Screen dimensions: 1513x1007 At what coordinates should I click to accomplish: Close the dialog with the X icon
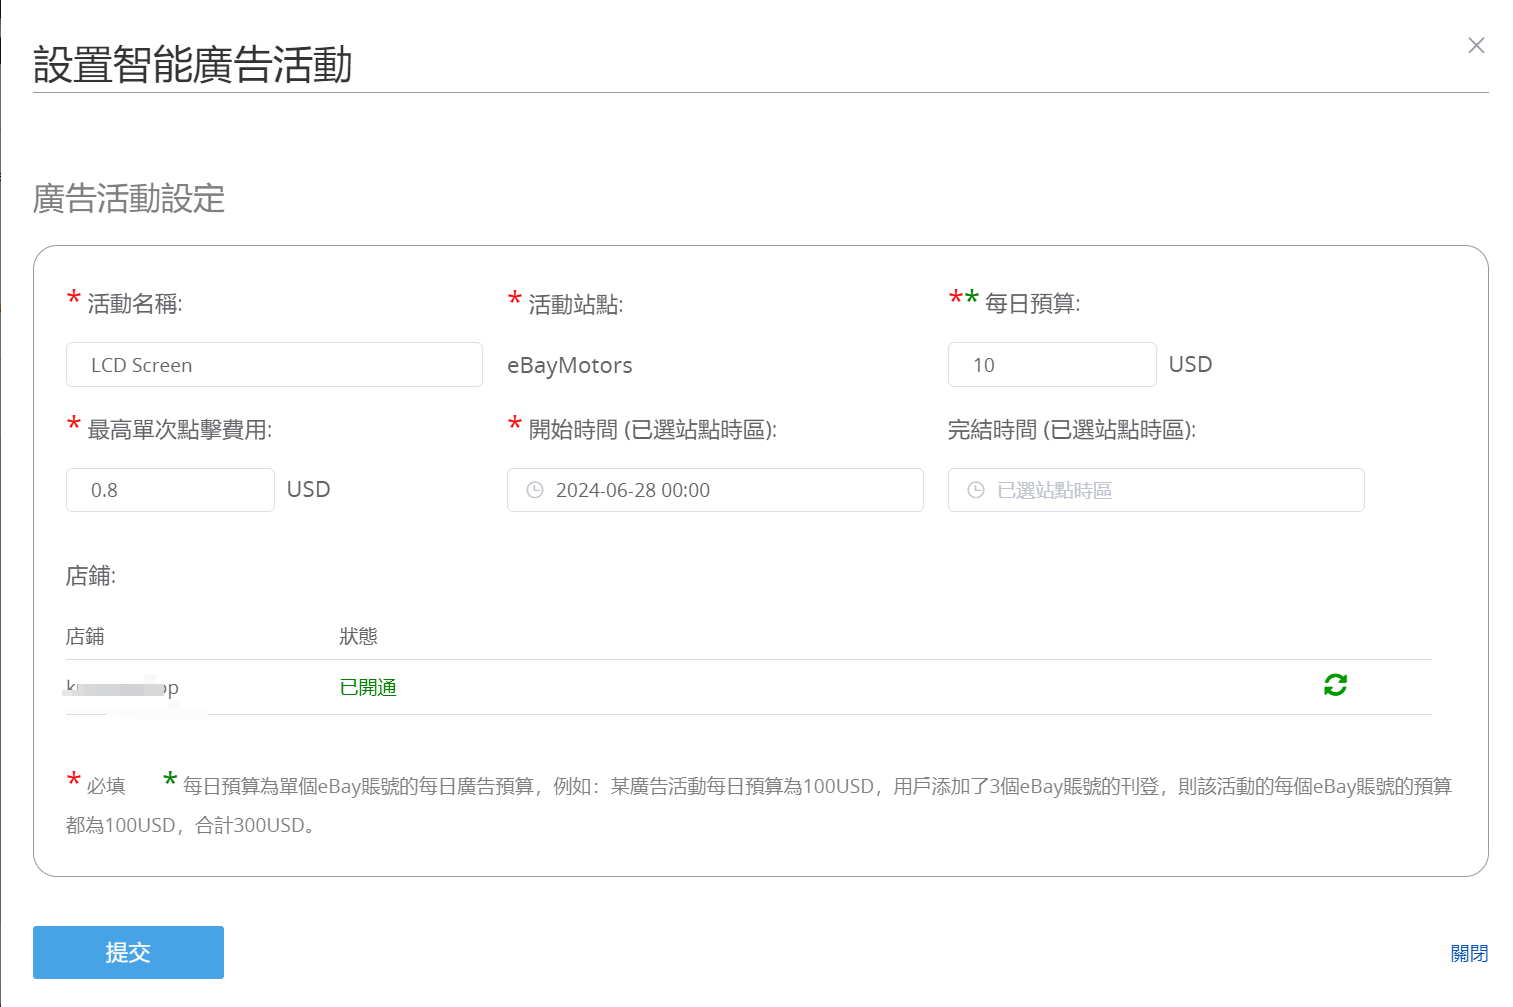(1476, 45)
